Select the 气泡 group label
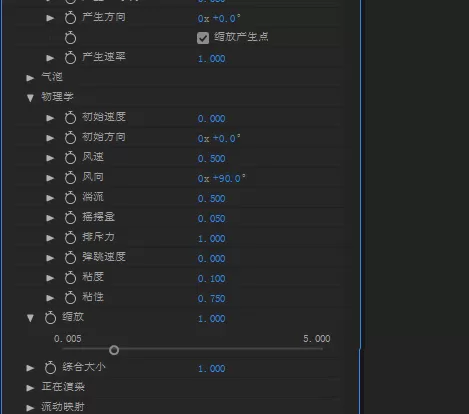Viewport: 469px width, 414px height. (52, 77)
